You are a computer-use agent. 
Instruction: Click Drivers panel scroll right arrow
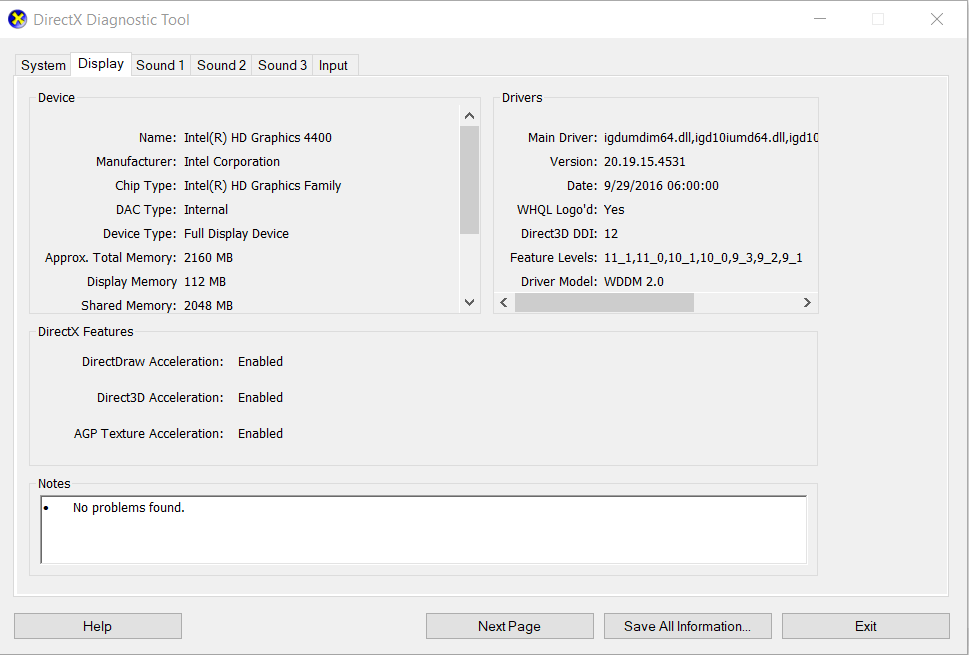point(807,302)
